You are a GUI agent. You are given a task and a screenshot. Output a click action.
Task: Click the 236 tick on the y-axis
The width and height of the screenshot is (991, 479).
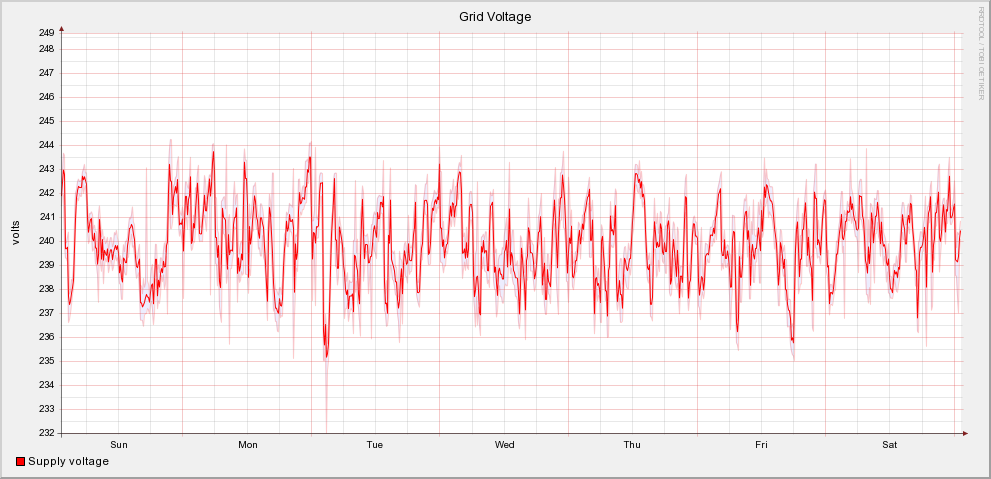46,337
